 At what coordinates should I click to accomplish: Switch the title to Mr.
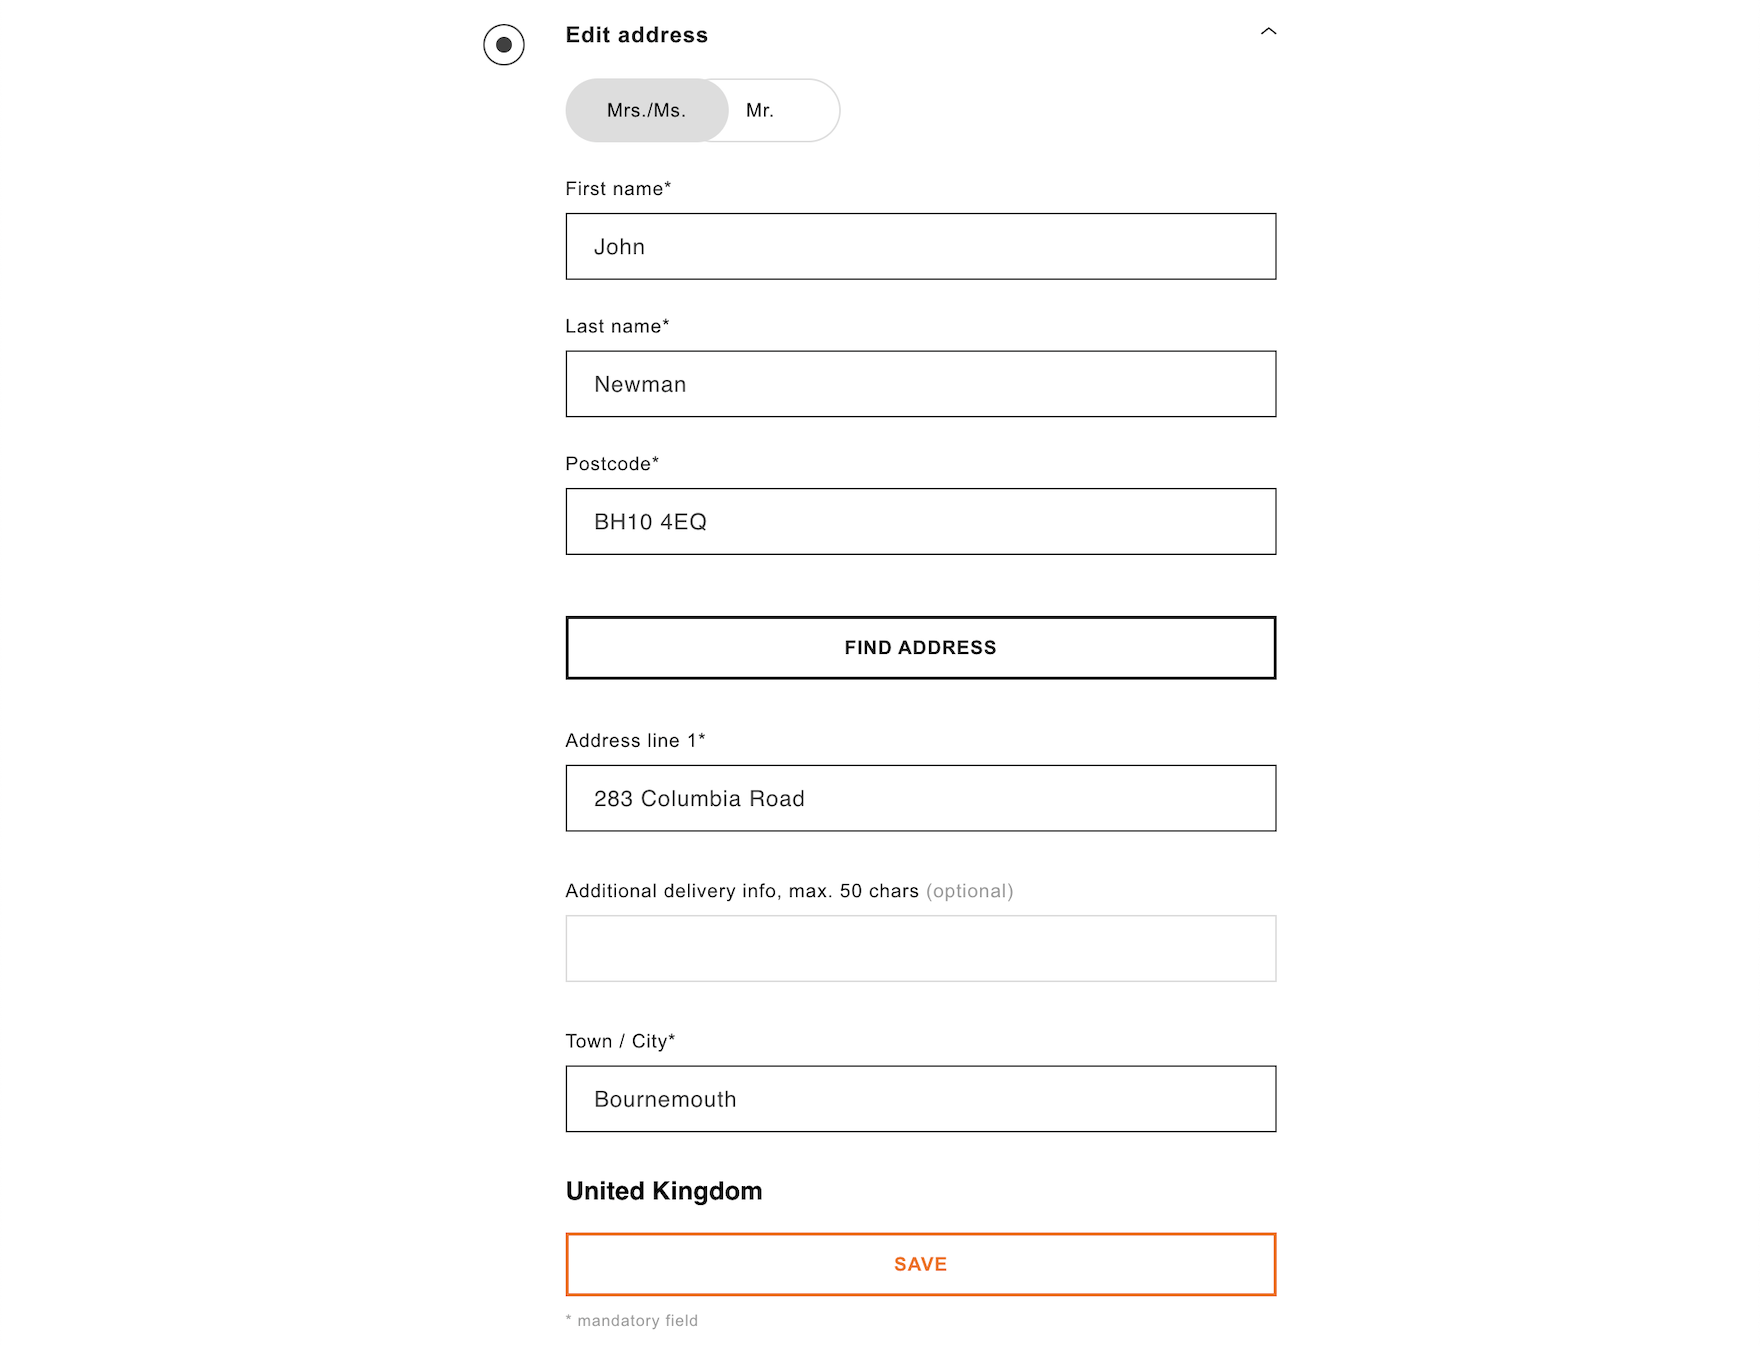coord(760,111)
